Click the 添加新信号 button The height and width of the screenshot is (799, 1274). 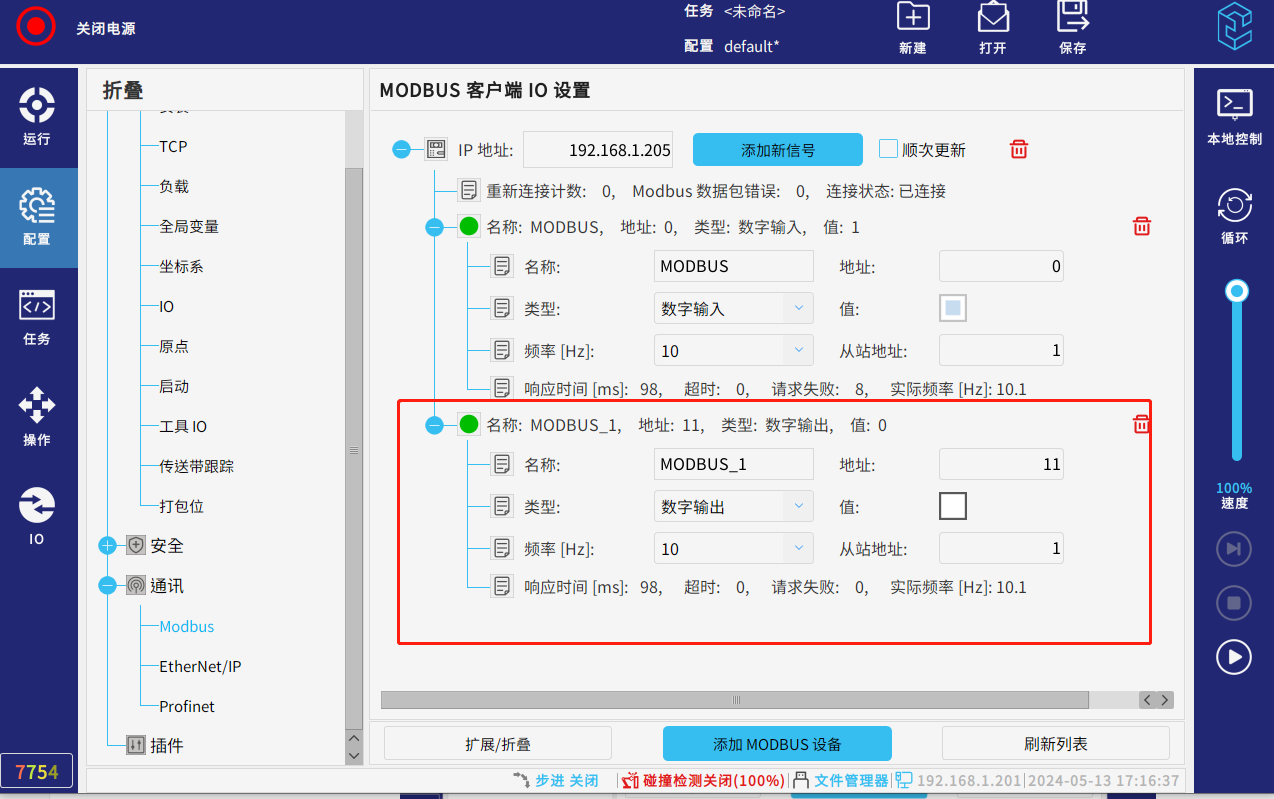tap(777, 150)
